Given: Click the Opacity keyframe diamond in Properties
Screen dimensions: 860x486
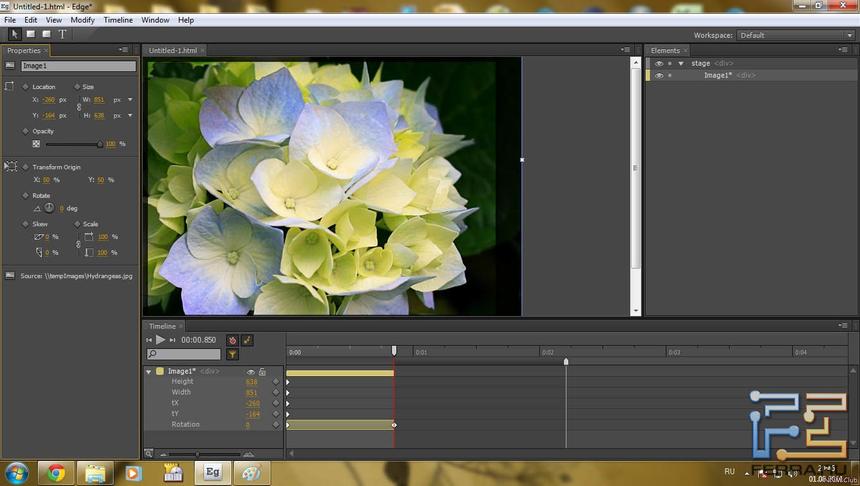Looking at the screenshot, I should click(25, 131).
